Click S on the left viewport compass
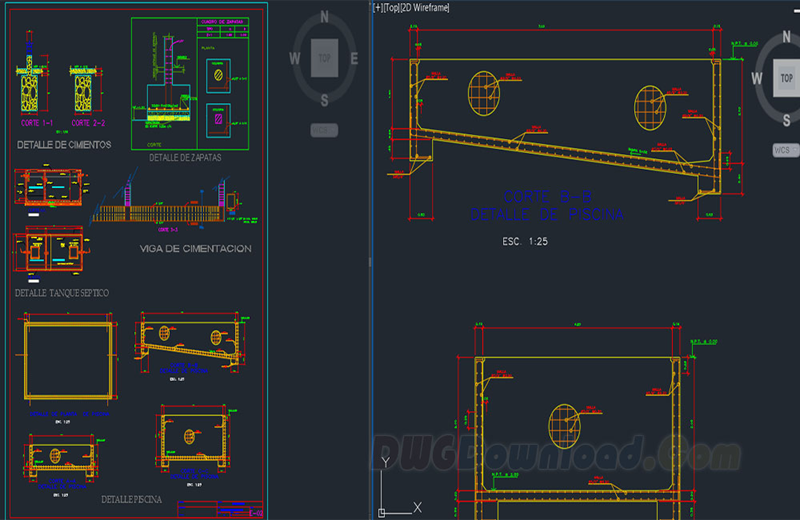800x520 pixels. 324,101
